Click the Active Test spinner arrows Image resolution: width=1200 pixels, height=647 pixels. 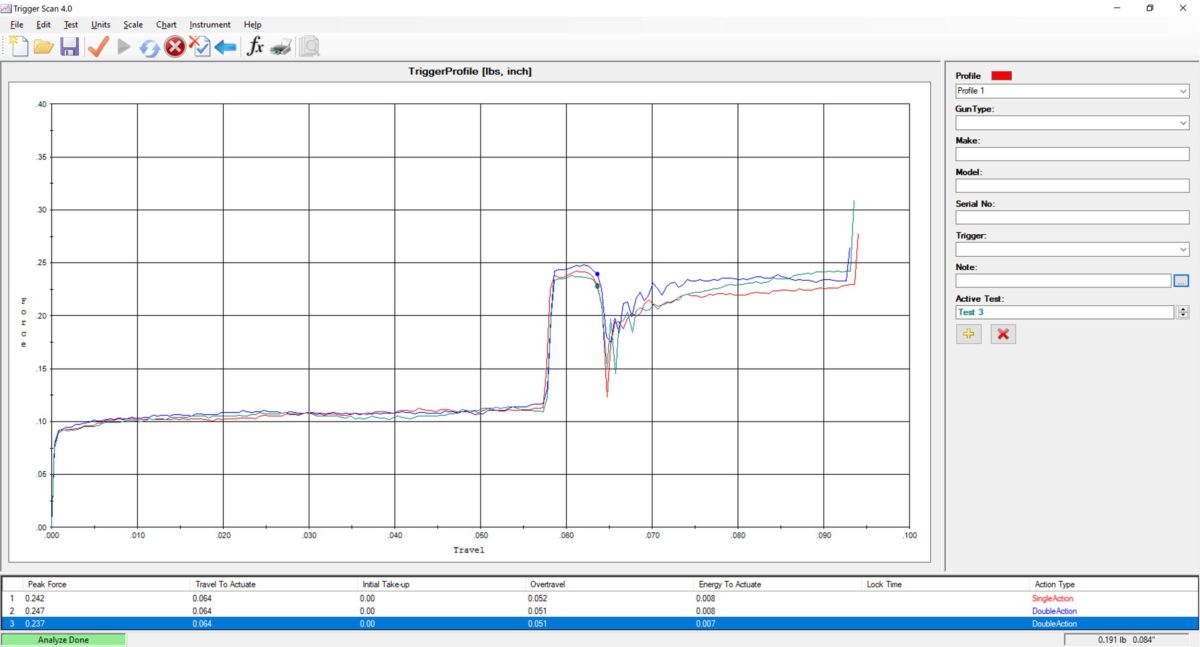(x=1184, y=312)
